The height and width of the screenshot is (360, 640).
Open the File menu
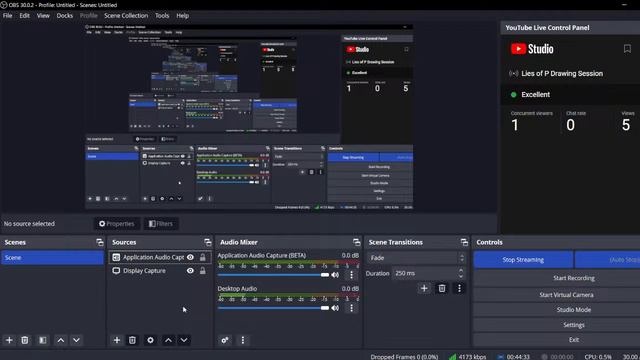(7, 16)
